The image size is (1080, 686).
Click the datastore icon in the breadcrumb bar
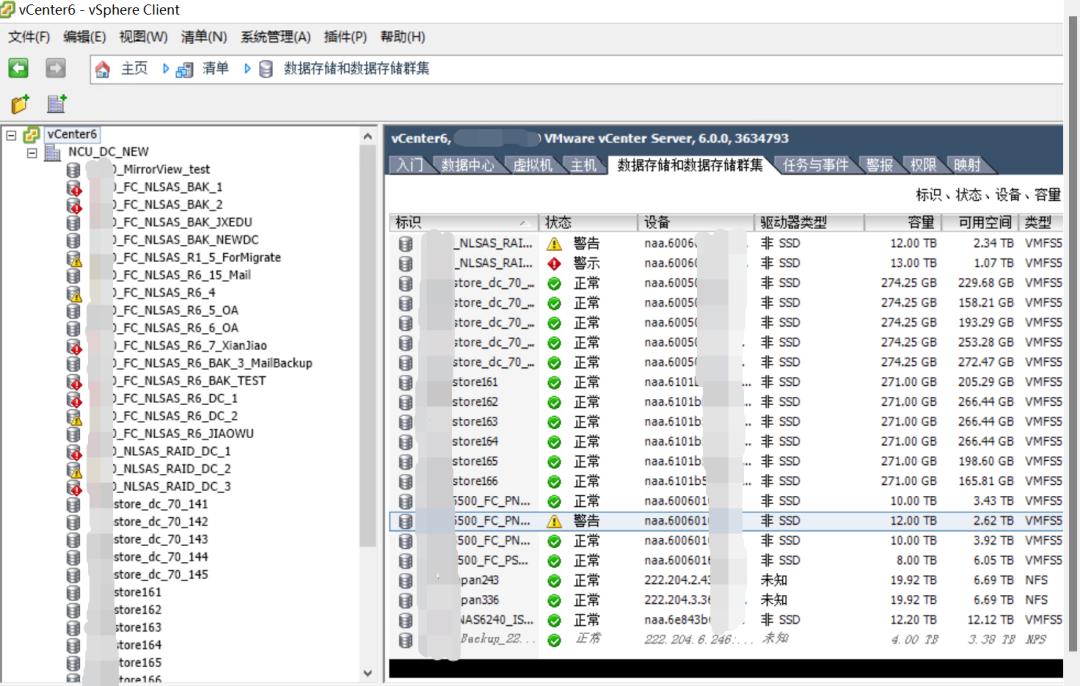[263, 68]
